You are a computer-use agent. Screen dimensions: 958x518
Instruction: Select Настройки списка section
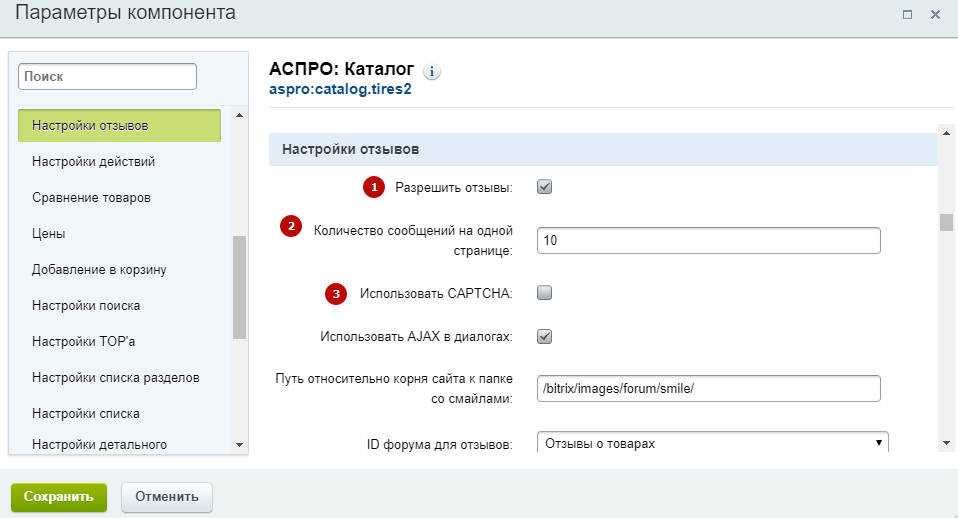(x=86, y=414)
